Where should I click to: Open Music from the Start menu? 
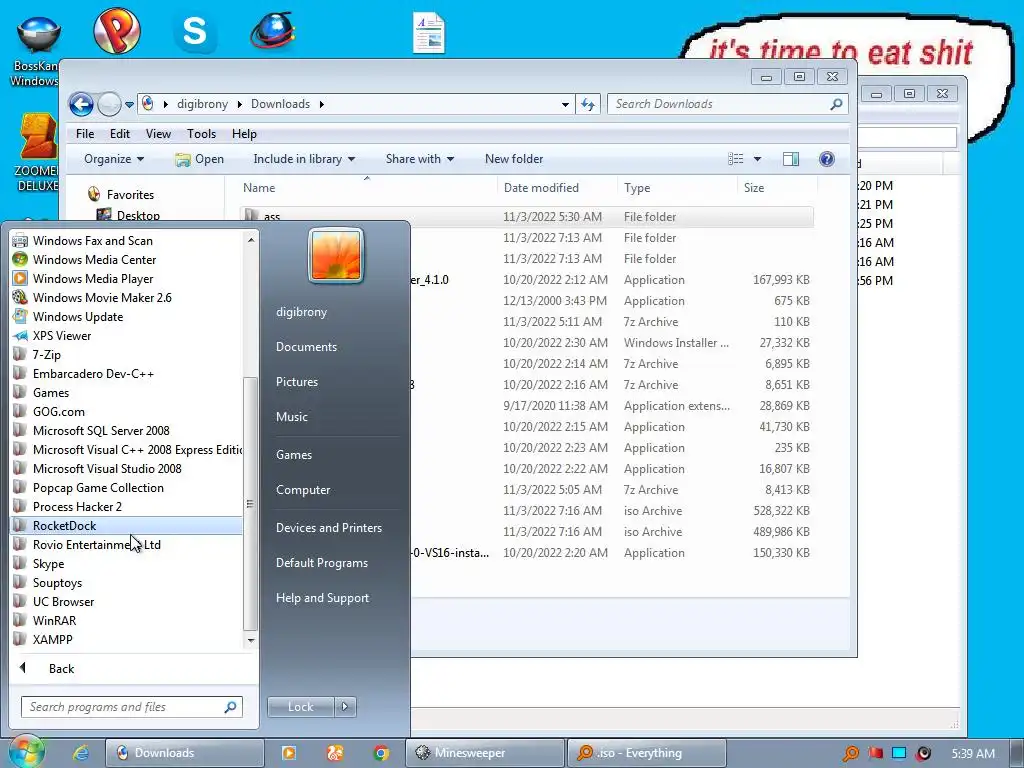pyautogui.click(x=291, y=417)
